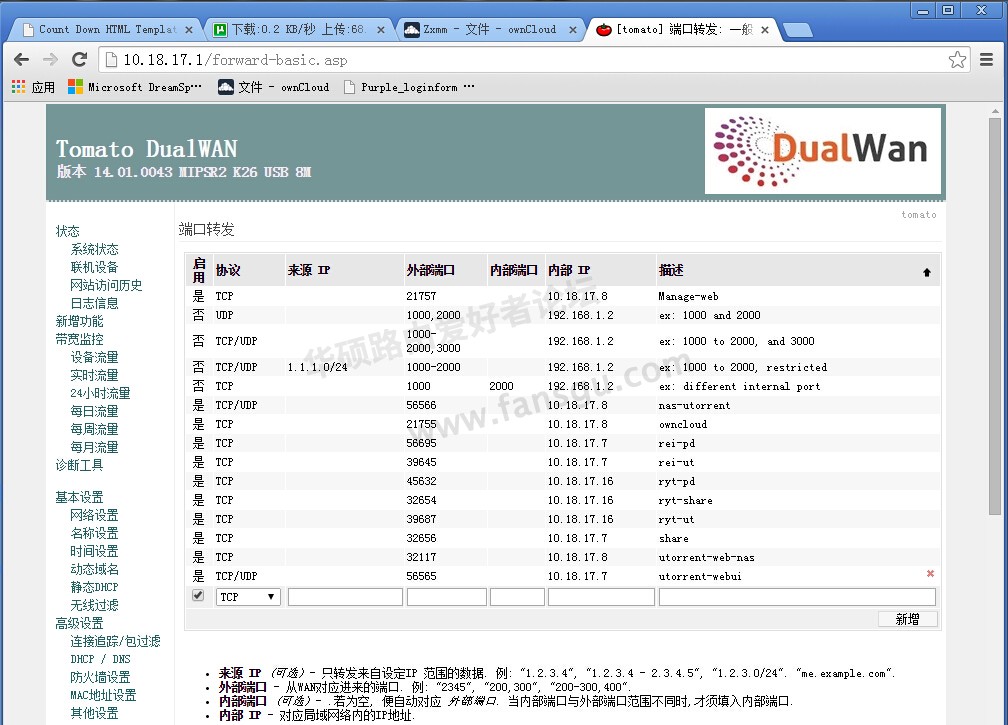Delete the utorrent-webui rule with red X
This screenshot has height=725, width=1008.
(x=930, y=573)
